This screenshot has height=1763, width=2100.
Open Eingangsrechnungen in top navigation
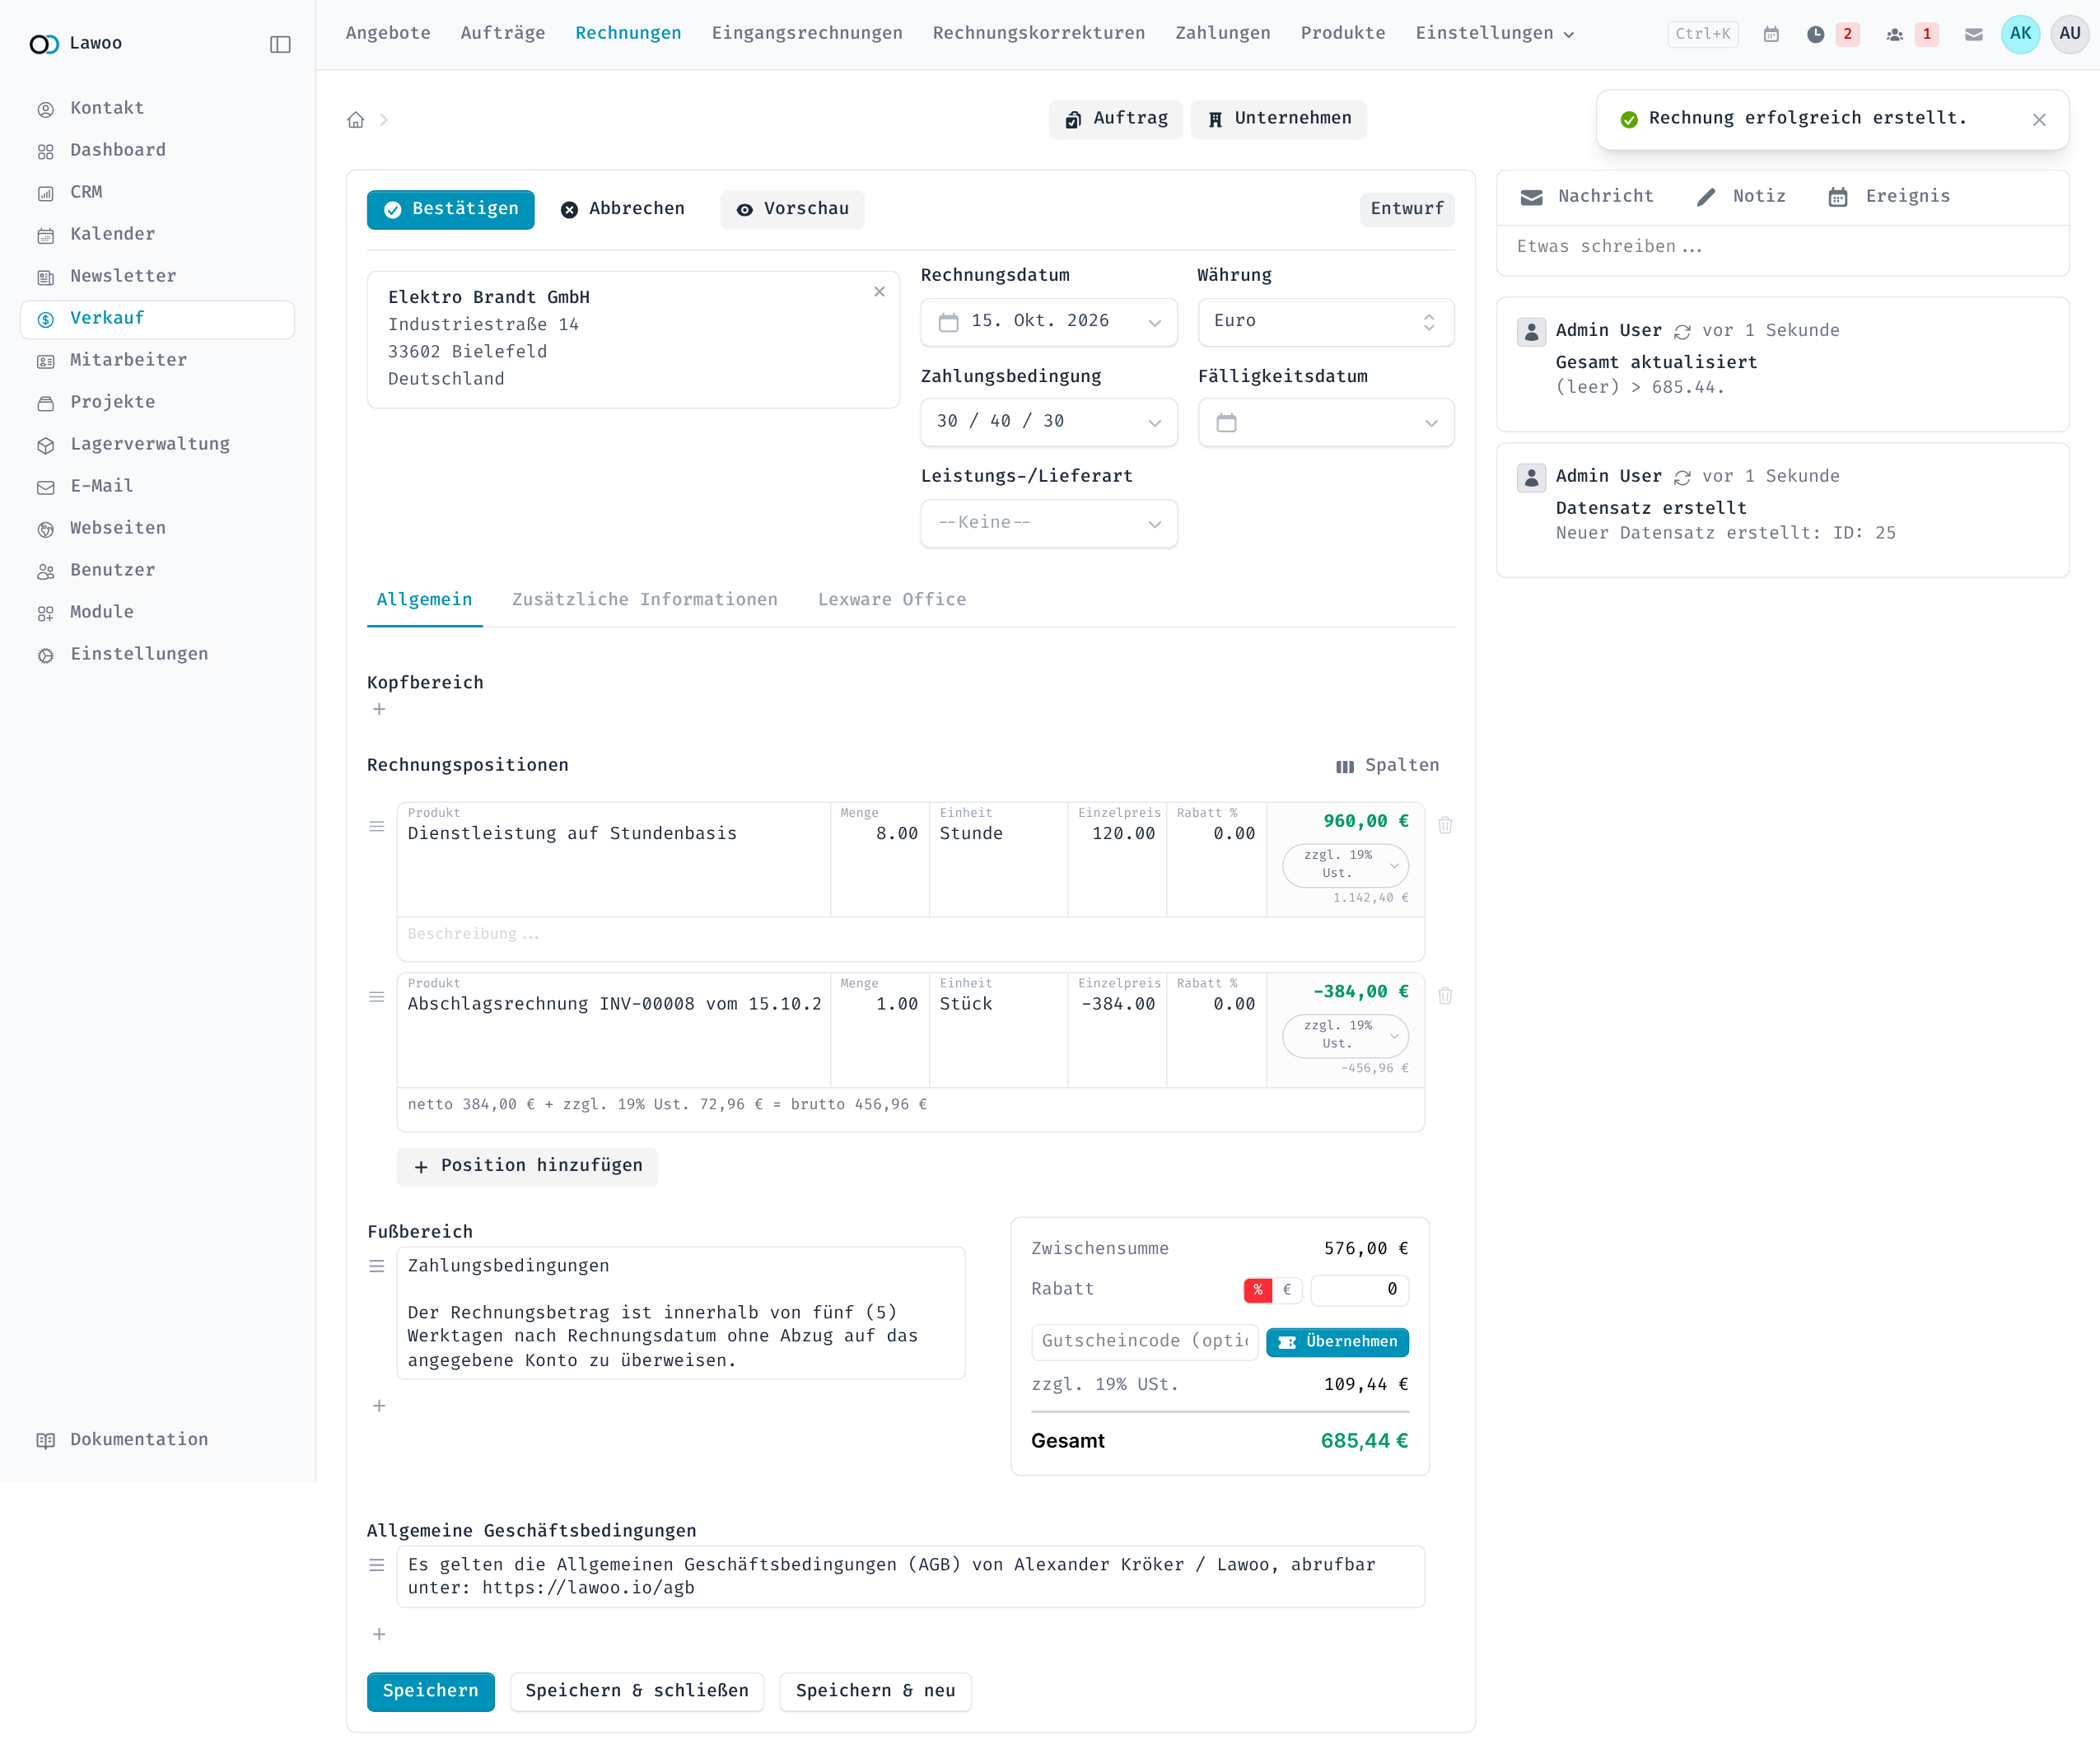tap(807, 33)
